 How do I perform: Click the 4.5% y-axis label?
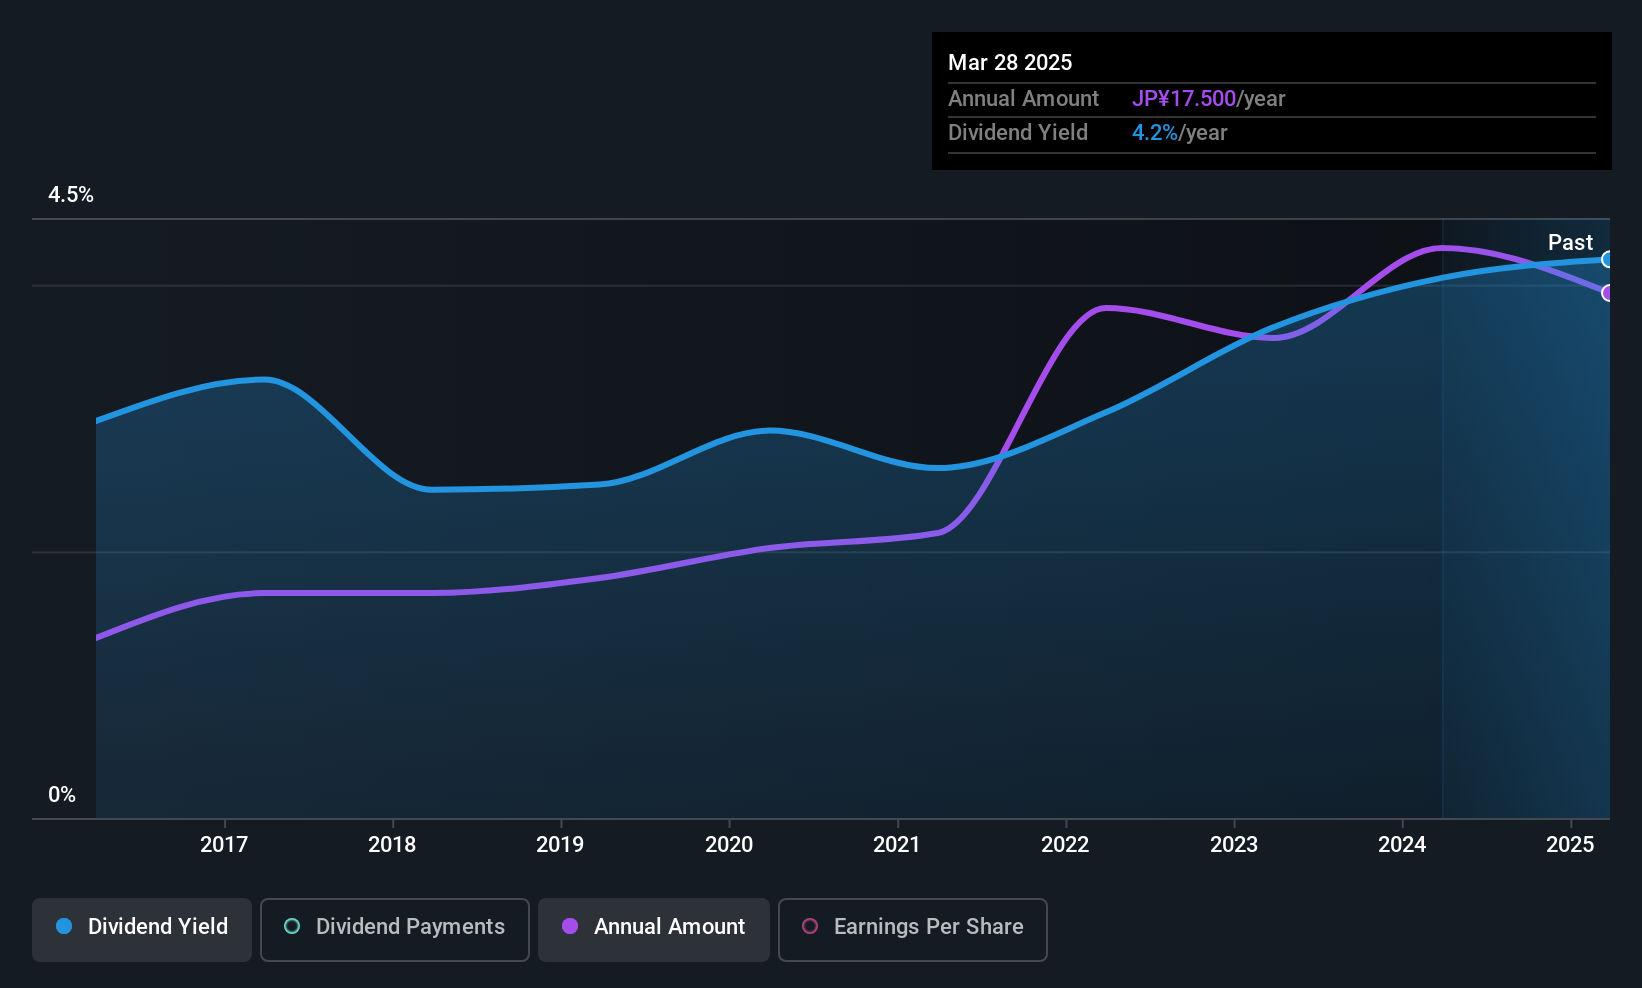point(71,195)
